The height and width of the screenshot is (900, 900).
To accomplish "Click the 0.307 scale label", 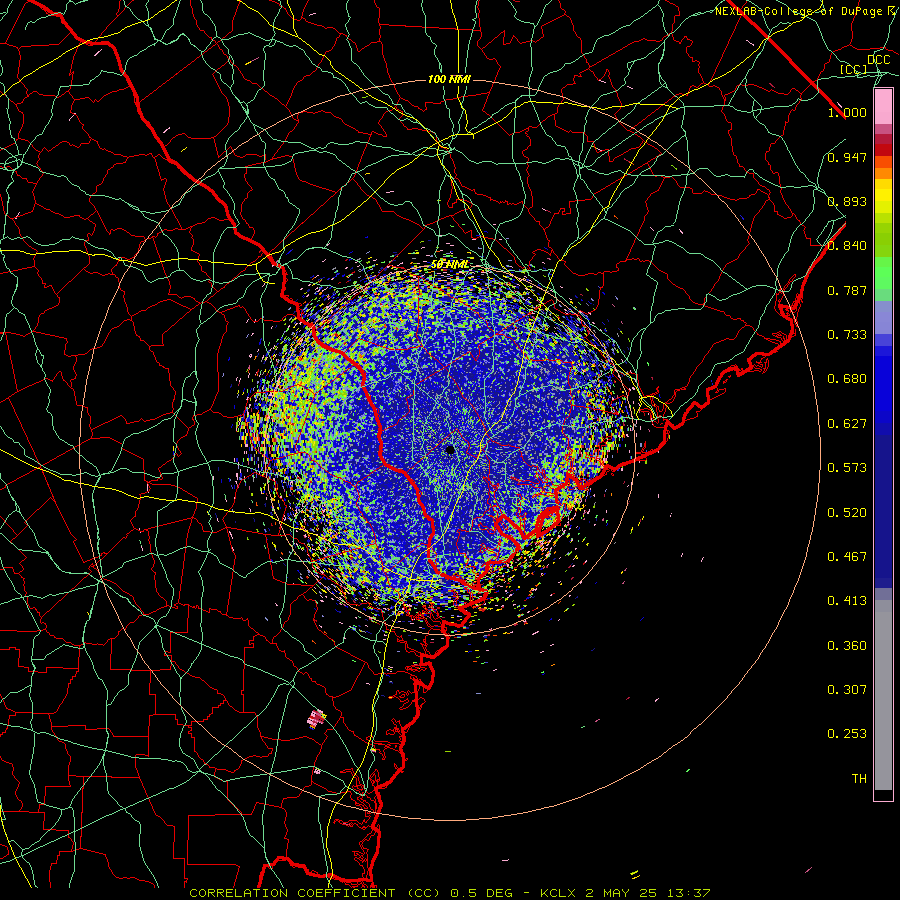I will pos(847,690).
